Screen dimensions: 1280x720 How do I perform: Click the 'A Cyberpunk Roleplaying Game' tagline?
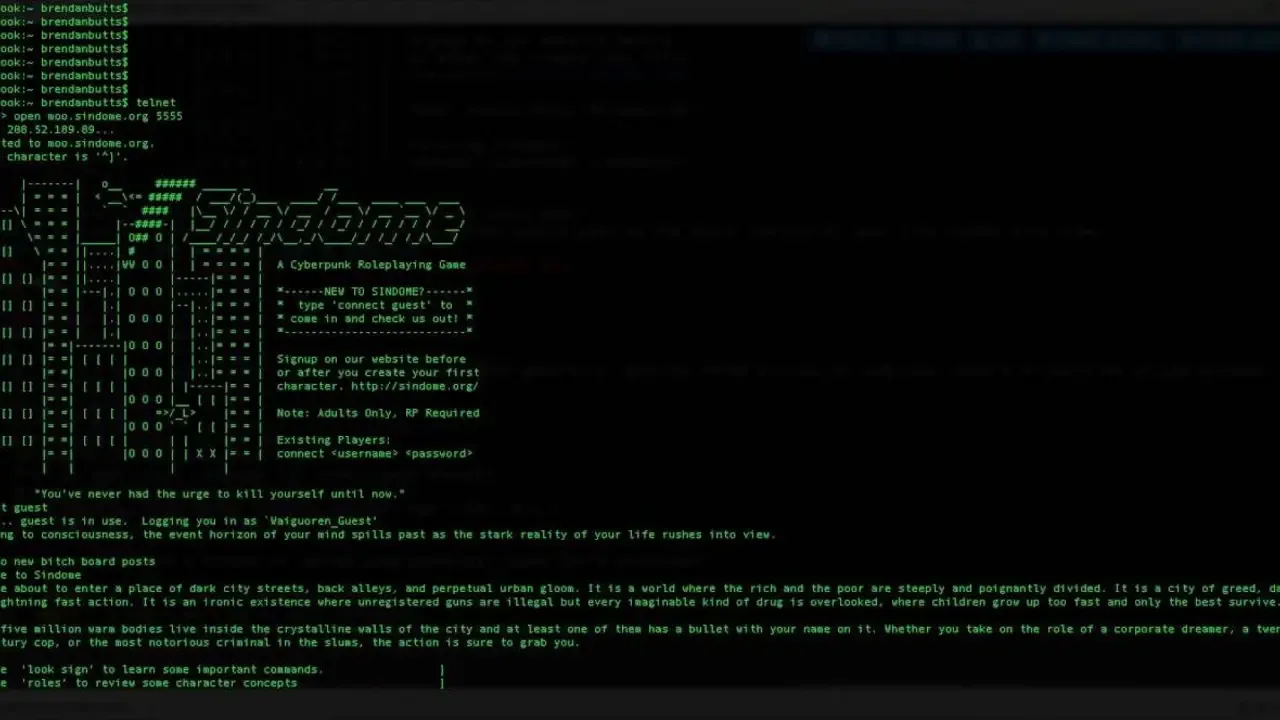[x=371, y=265]
